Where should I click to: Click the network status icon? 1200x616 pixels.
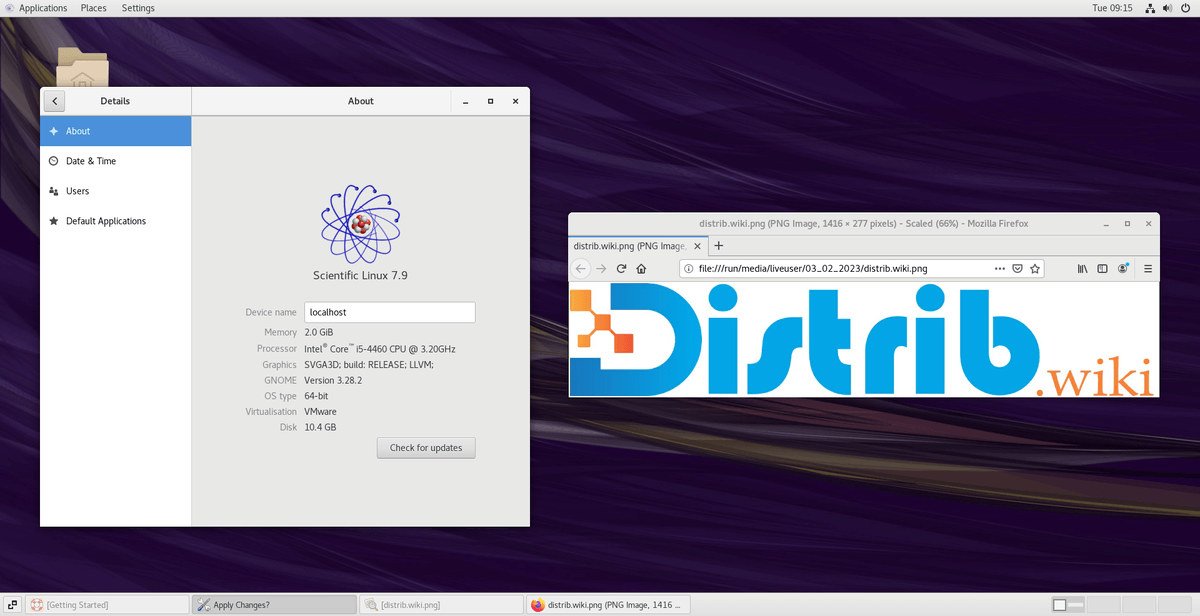click(1151, 8)
